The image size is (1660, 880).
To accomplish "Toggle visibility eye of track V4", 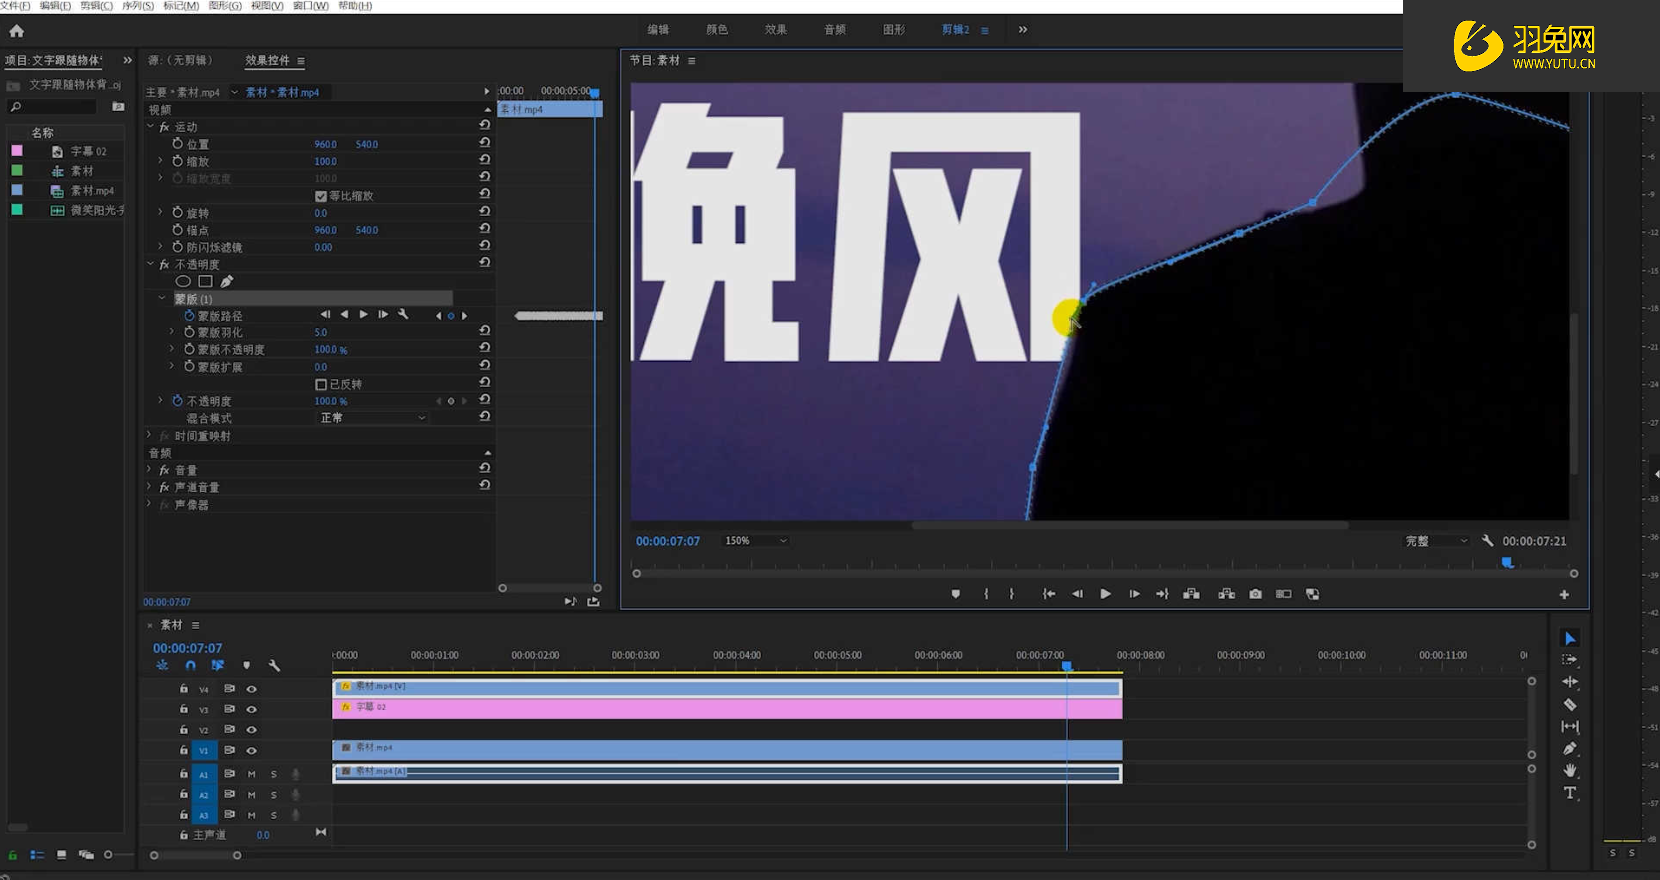I will coord(252,689).
